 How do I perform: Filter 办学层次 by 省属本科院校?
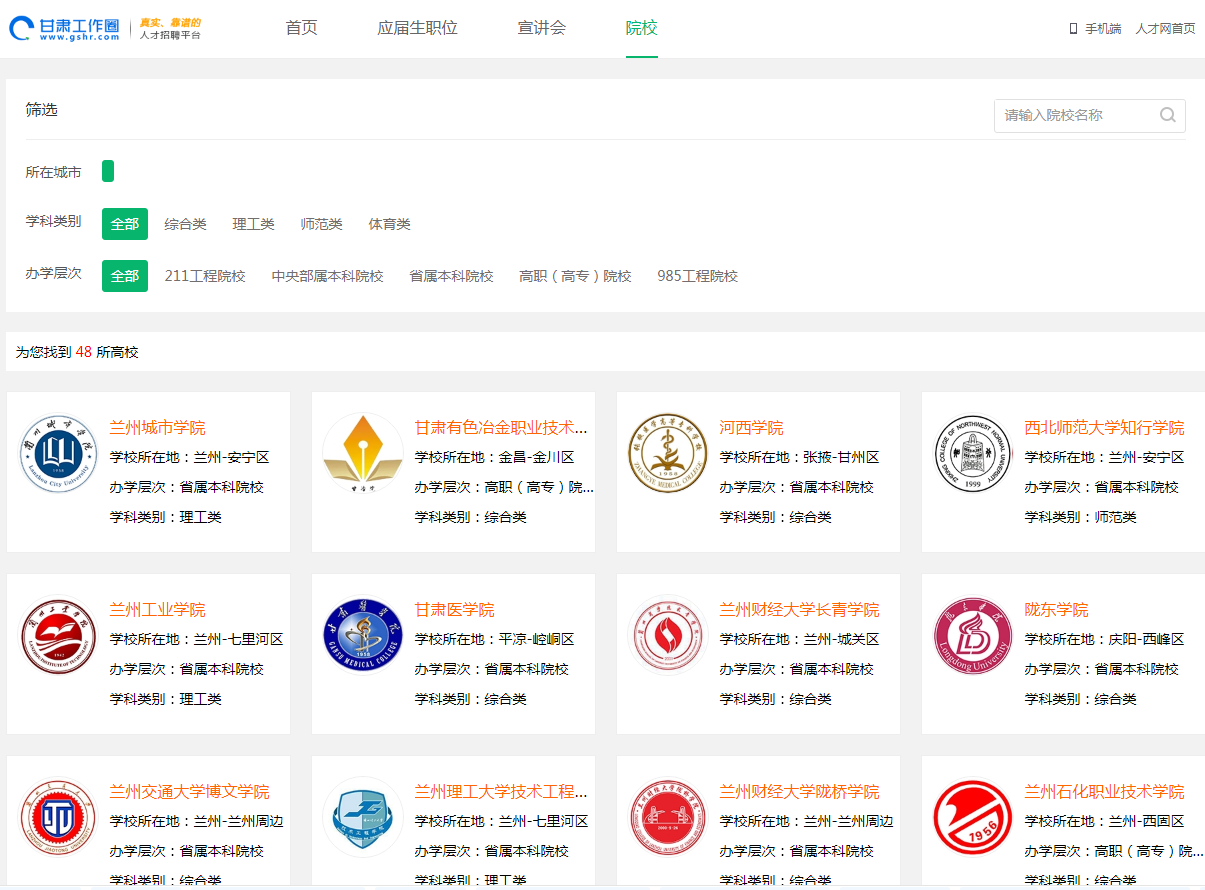click(452, 276)
